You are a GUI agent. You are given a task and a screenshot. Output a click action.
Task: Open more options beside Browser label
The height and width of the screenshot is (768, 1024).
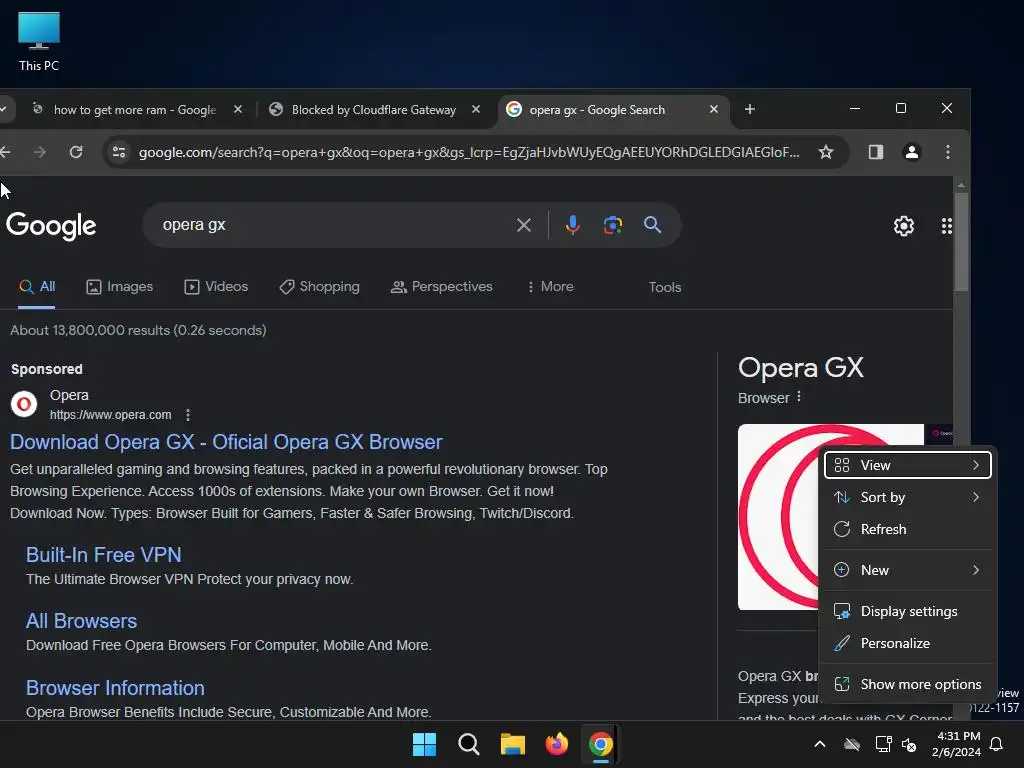[799, 397]
